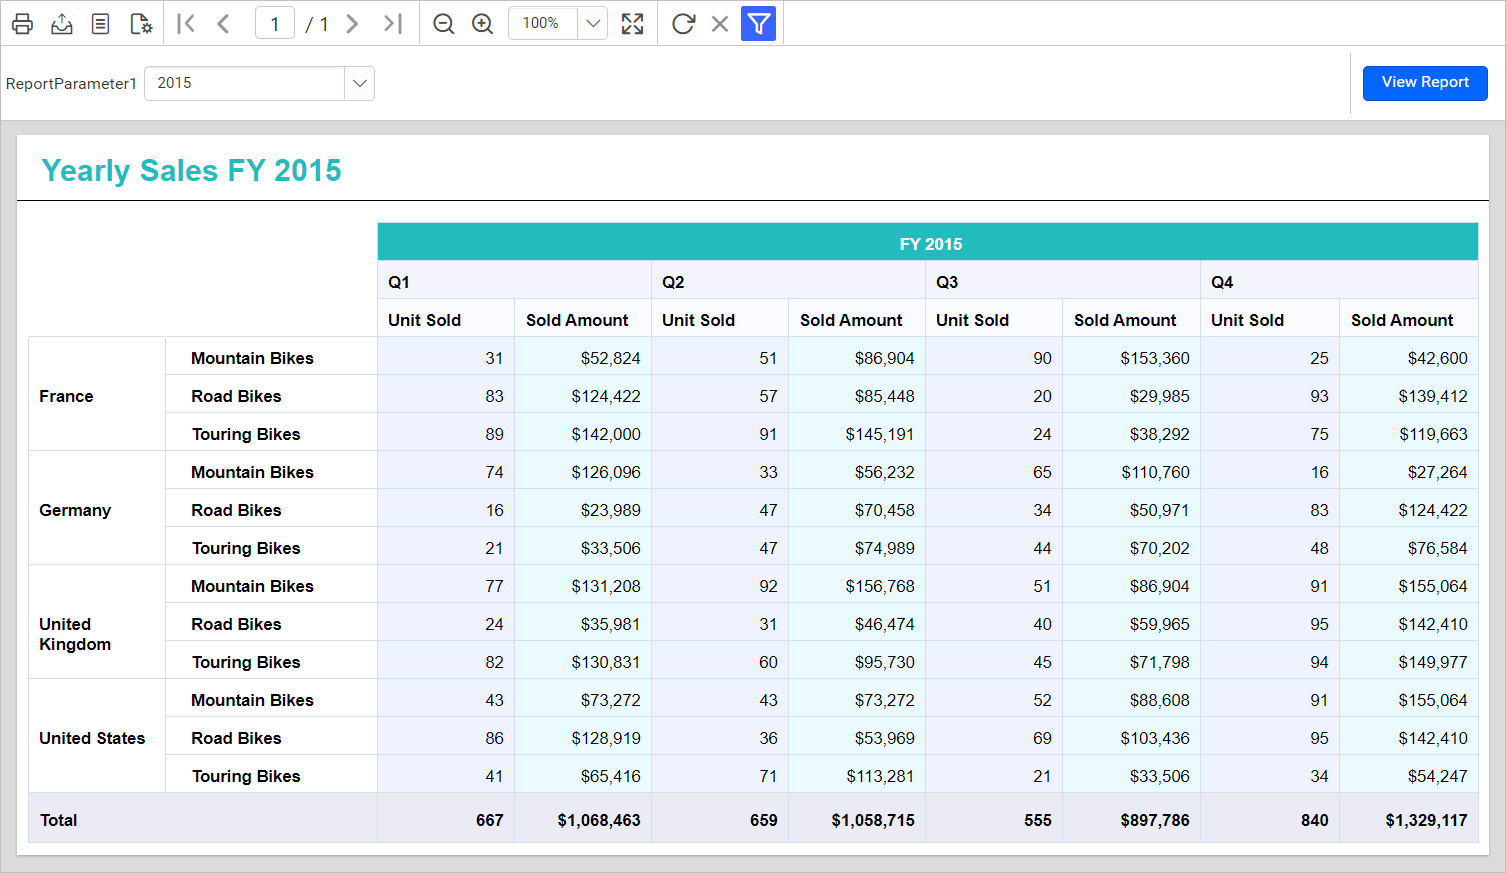Viewport: 1506px width, 873px height.
Task: Click the Q1 Unit Sold header
Action: click(x=446, y=320)
